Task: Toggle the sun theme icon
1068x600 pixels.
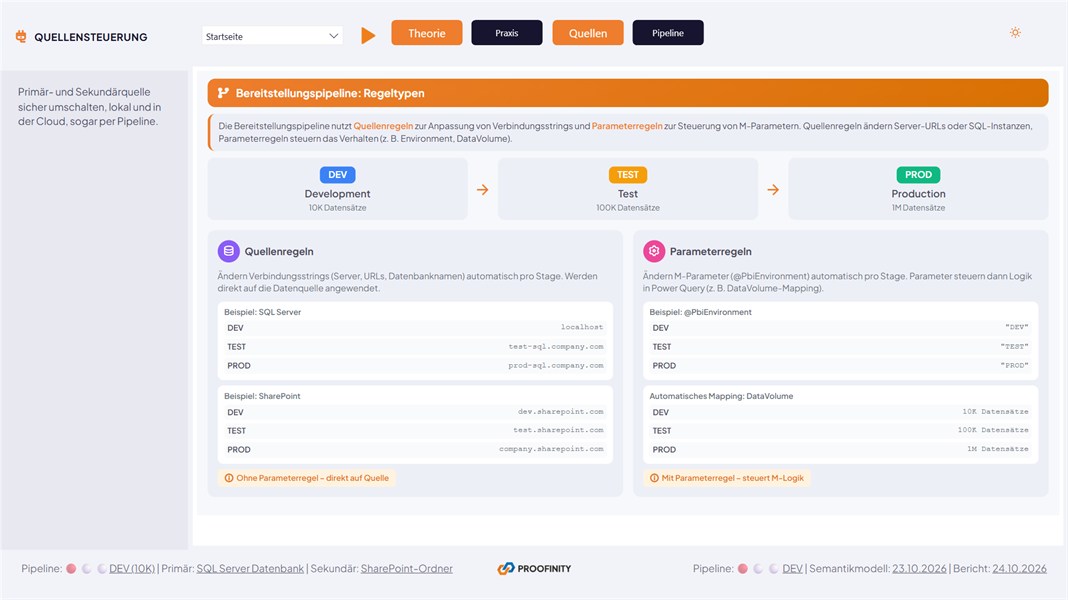Action: pos(1015,32)
